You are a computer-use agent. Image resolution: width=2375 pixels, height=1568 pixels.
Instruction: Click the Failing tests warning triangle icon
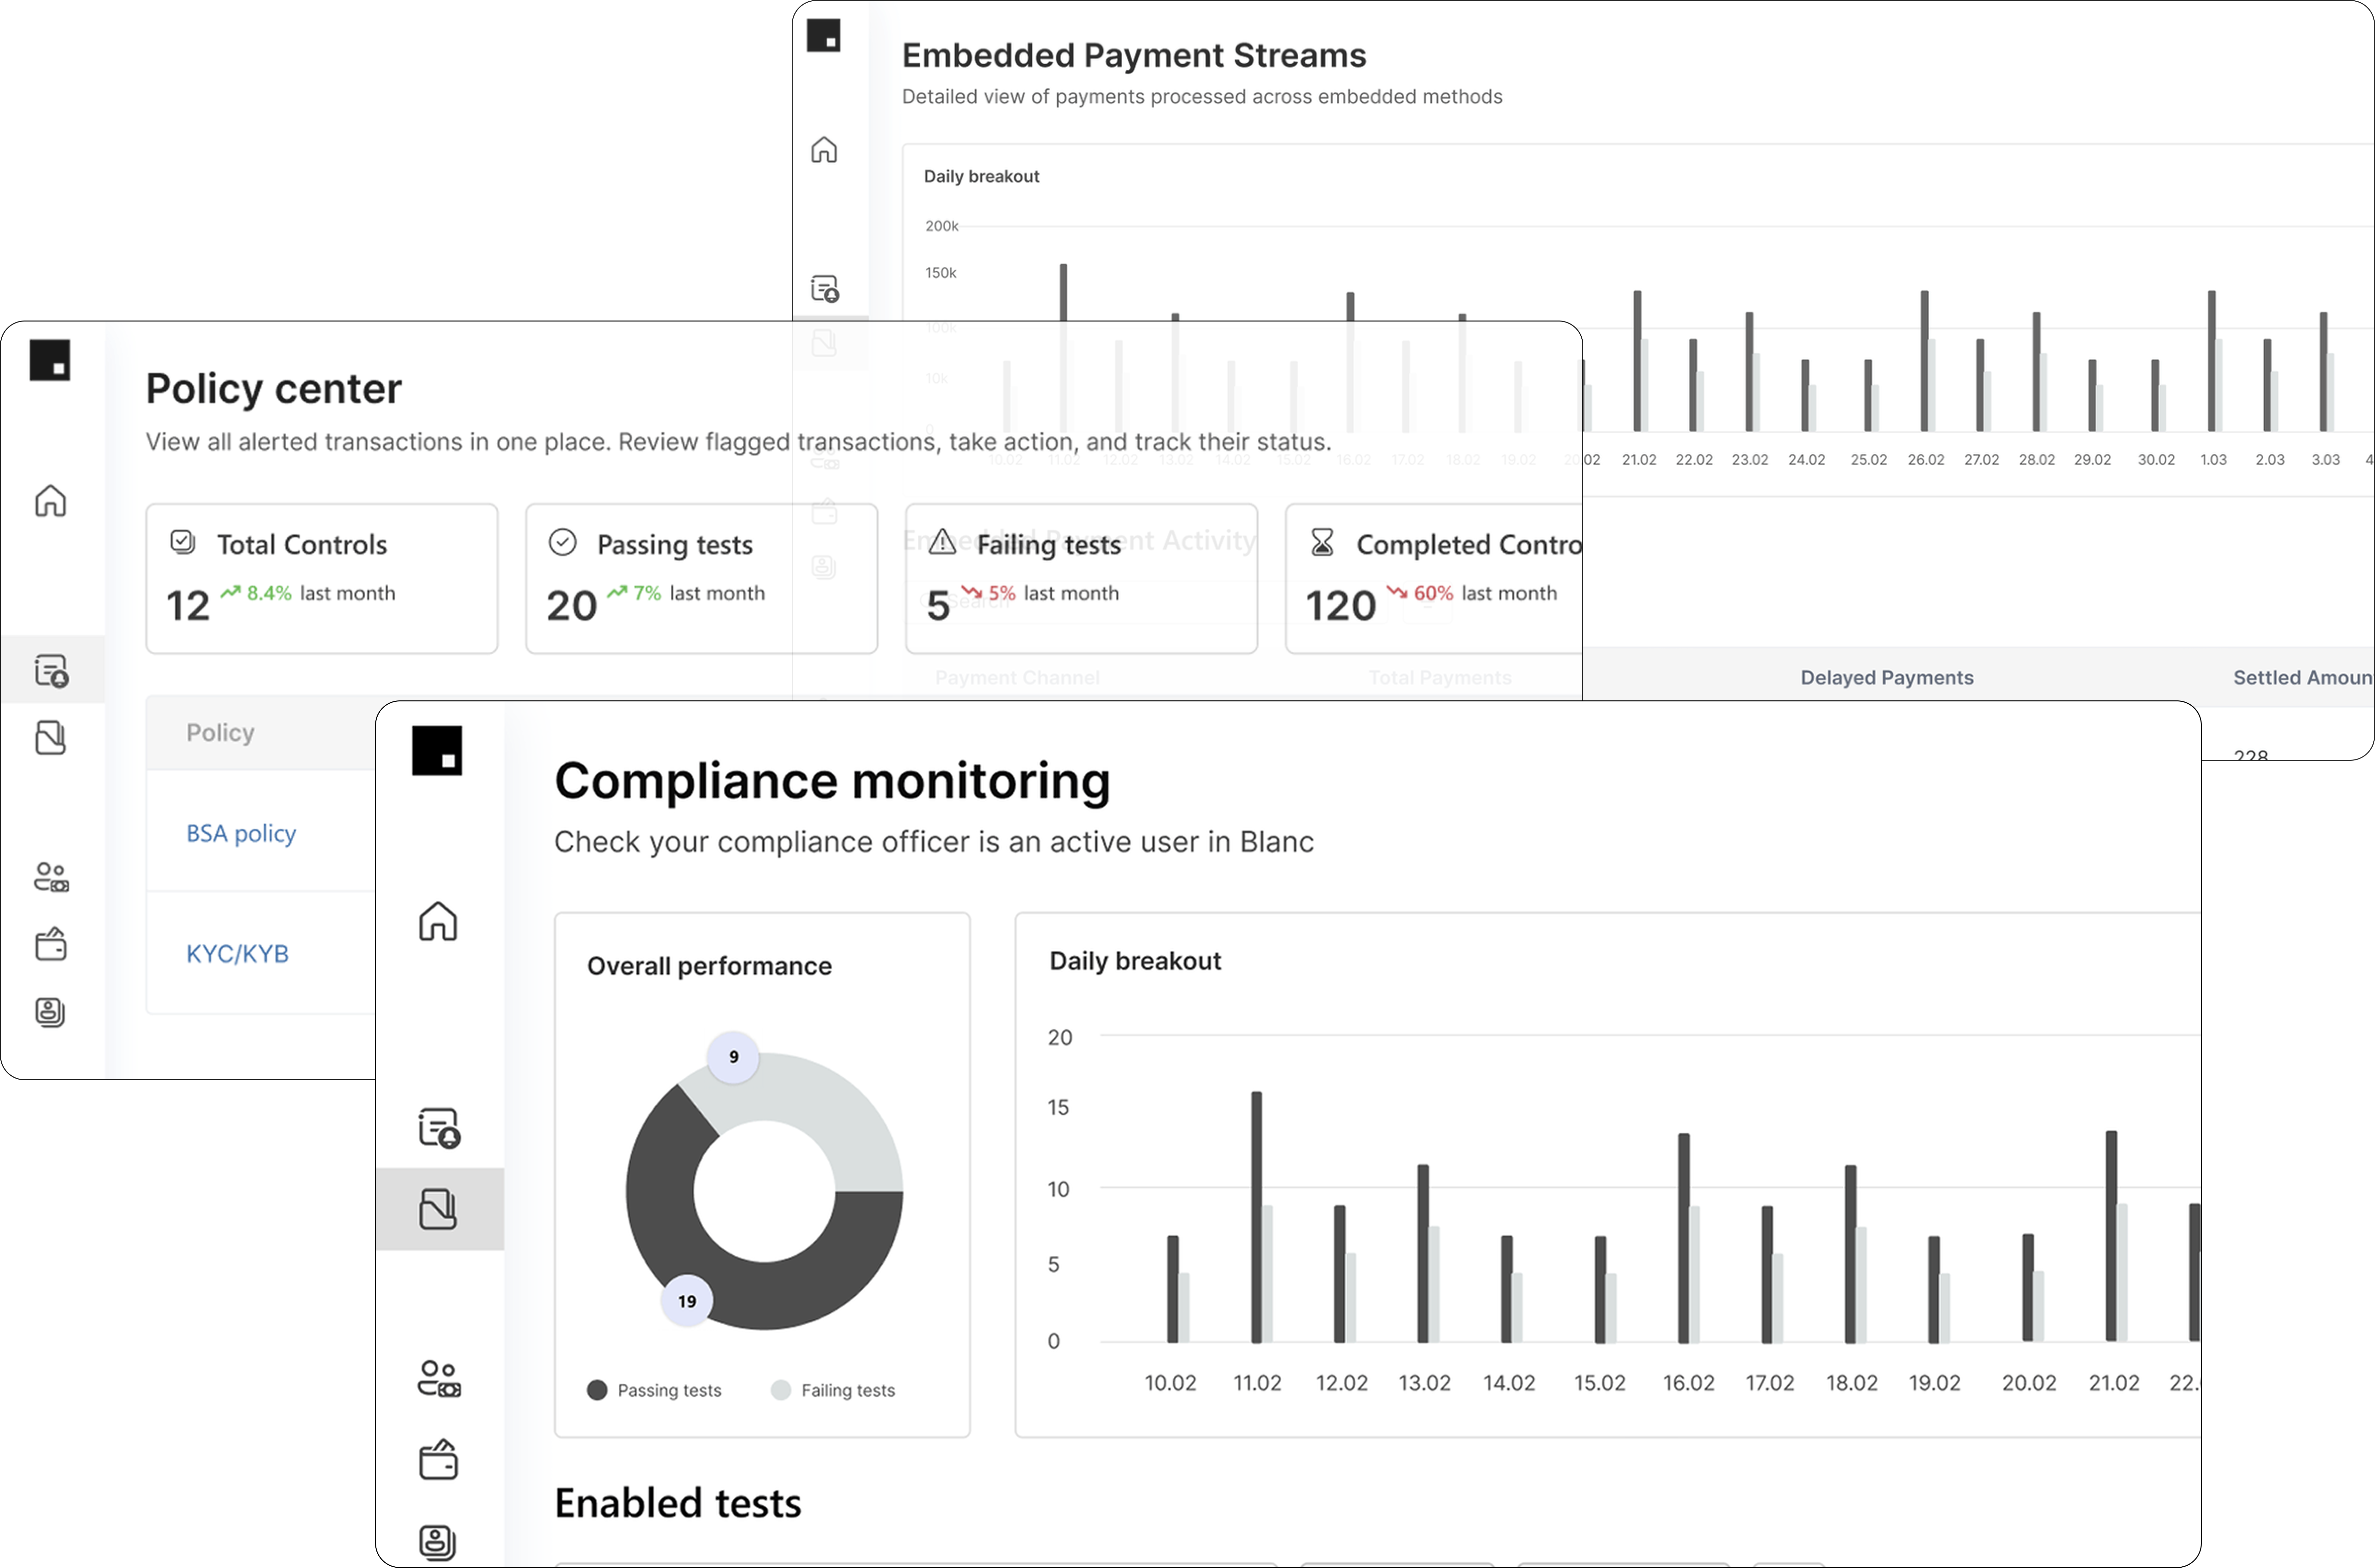tap(942, 542)
